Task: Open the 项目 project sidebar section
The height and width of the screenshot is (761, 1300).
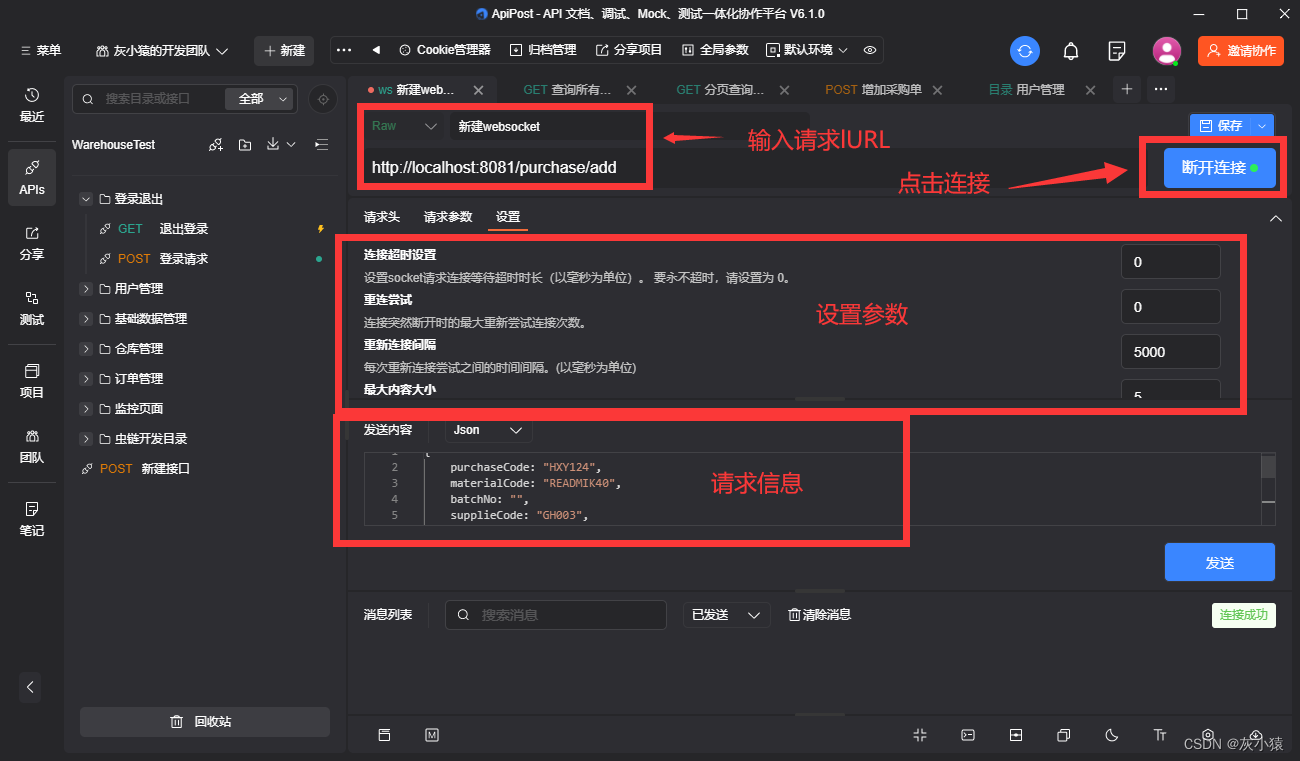Action: tap(32, 381)
